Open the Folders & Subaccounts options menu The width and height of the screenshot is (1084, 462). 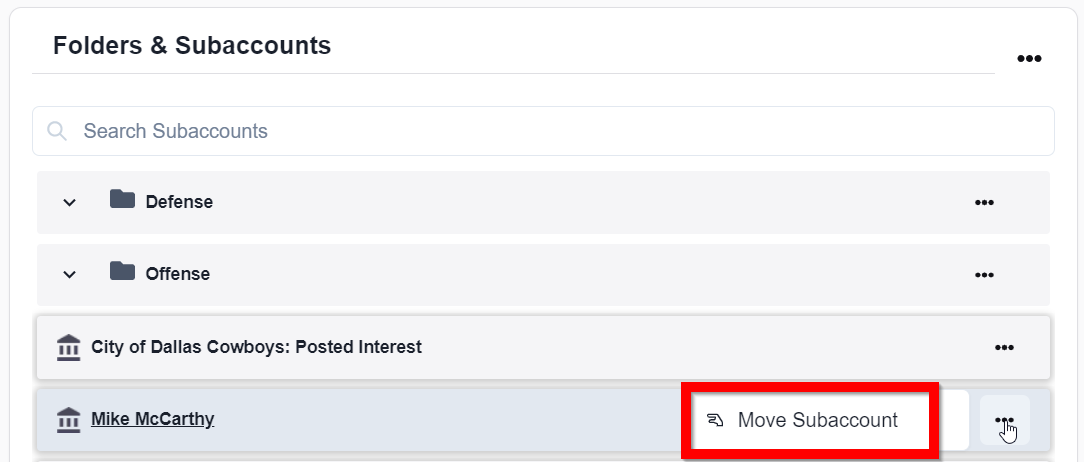[1029, 59]
